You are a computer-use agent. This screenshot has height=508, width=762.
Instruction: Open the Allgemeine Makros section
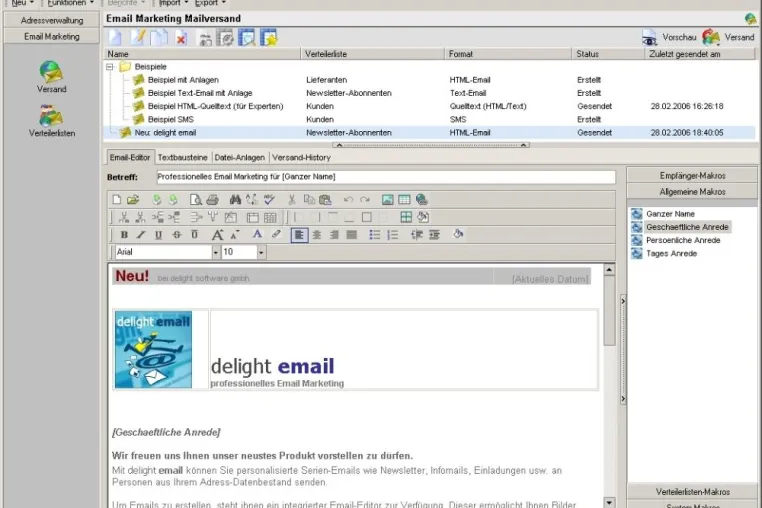pyautogui.click(x=692, y=192)
